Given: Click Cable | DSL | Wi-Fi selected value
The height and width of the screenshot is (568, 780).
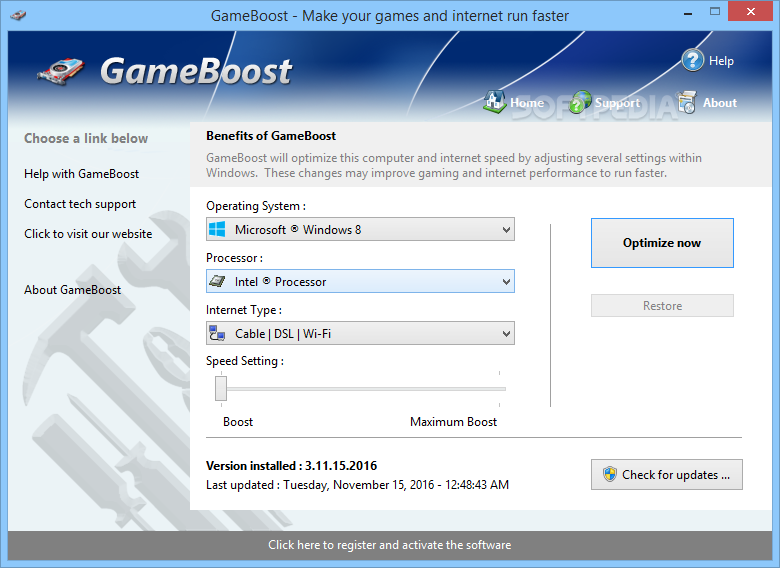Looking at the screenshot, I should click(x=283, y=334).
